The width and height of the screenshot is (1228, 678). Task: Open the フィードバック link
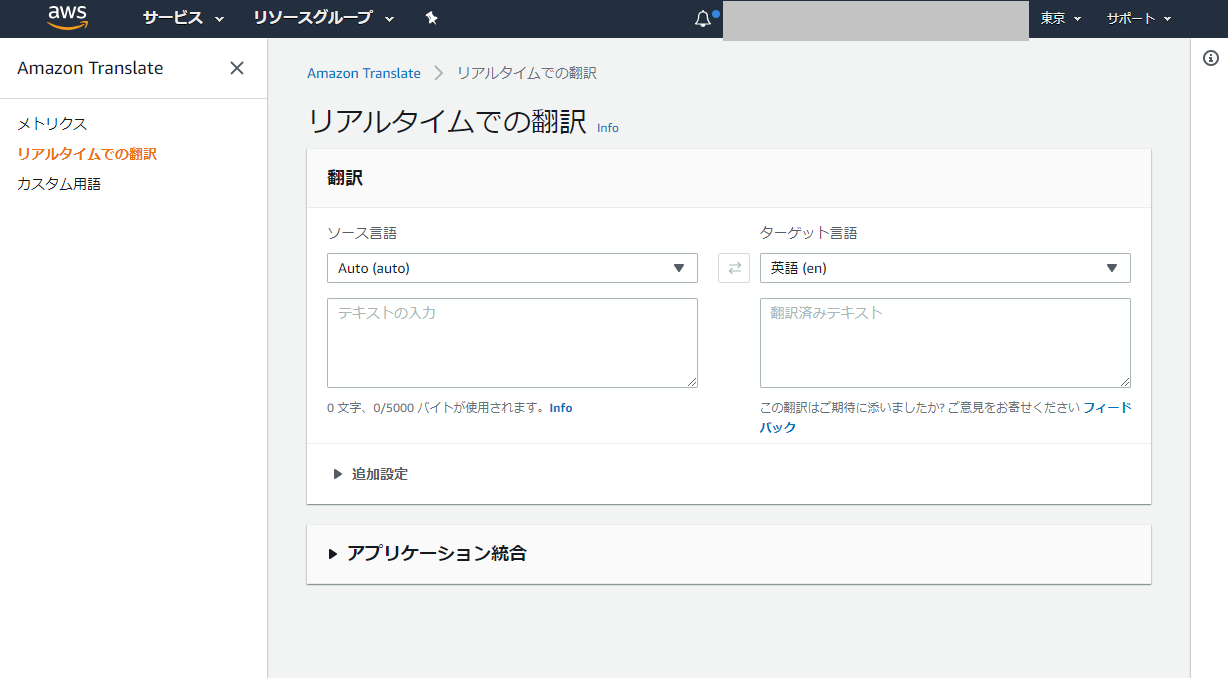[x=1107, y=407]
